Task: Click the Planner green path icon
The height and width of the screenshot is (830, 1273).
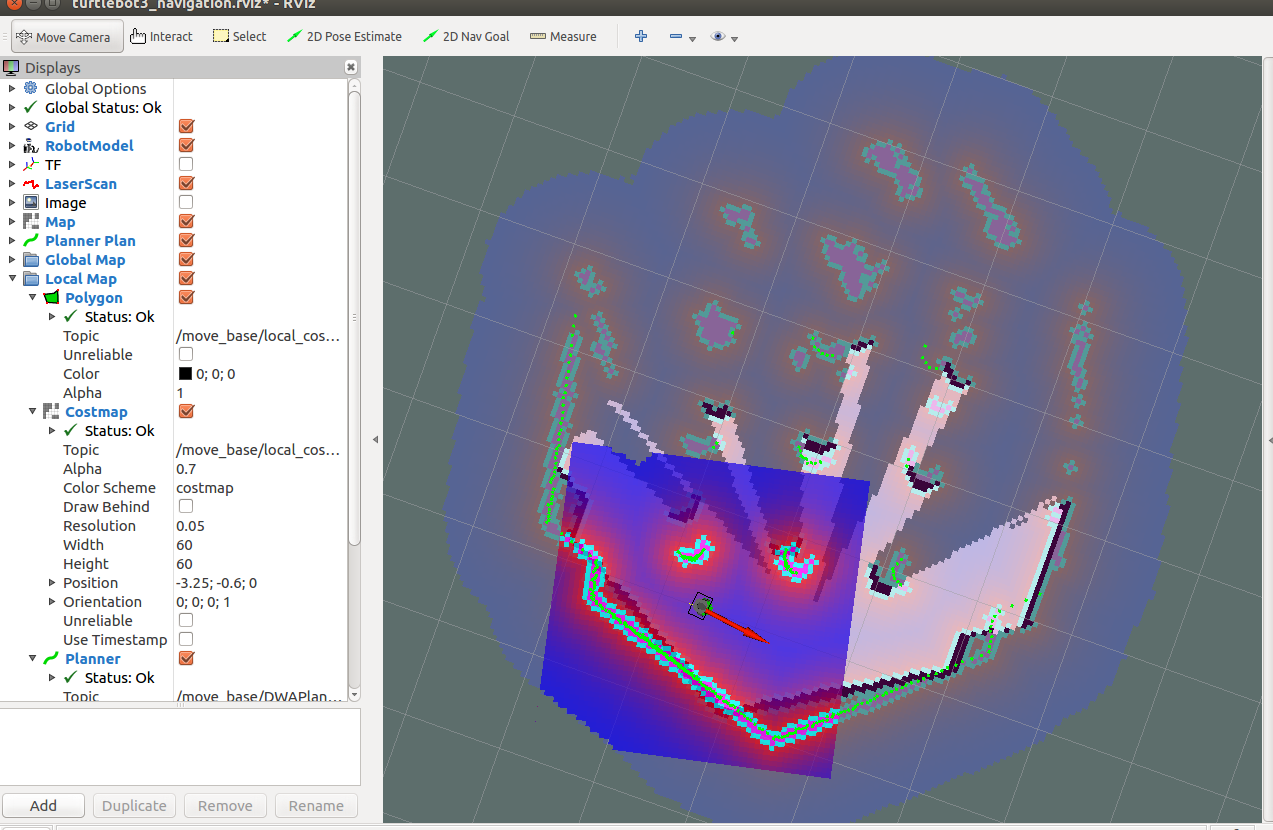Action: [x=51, y=658]
